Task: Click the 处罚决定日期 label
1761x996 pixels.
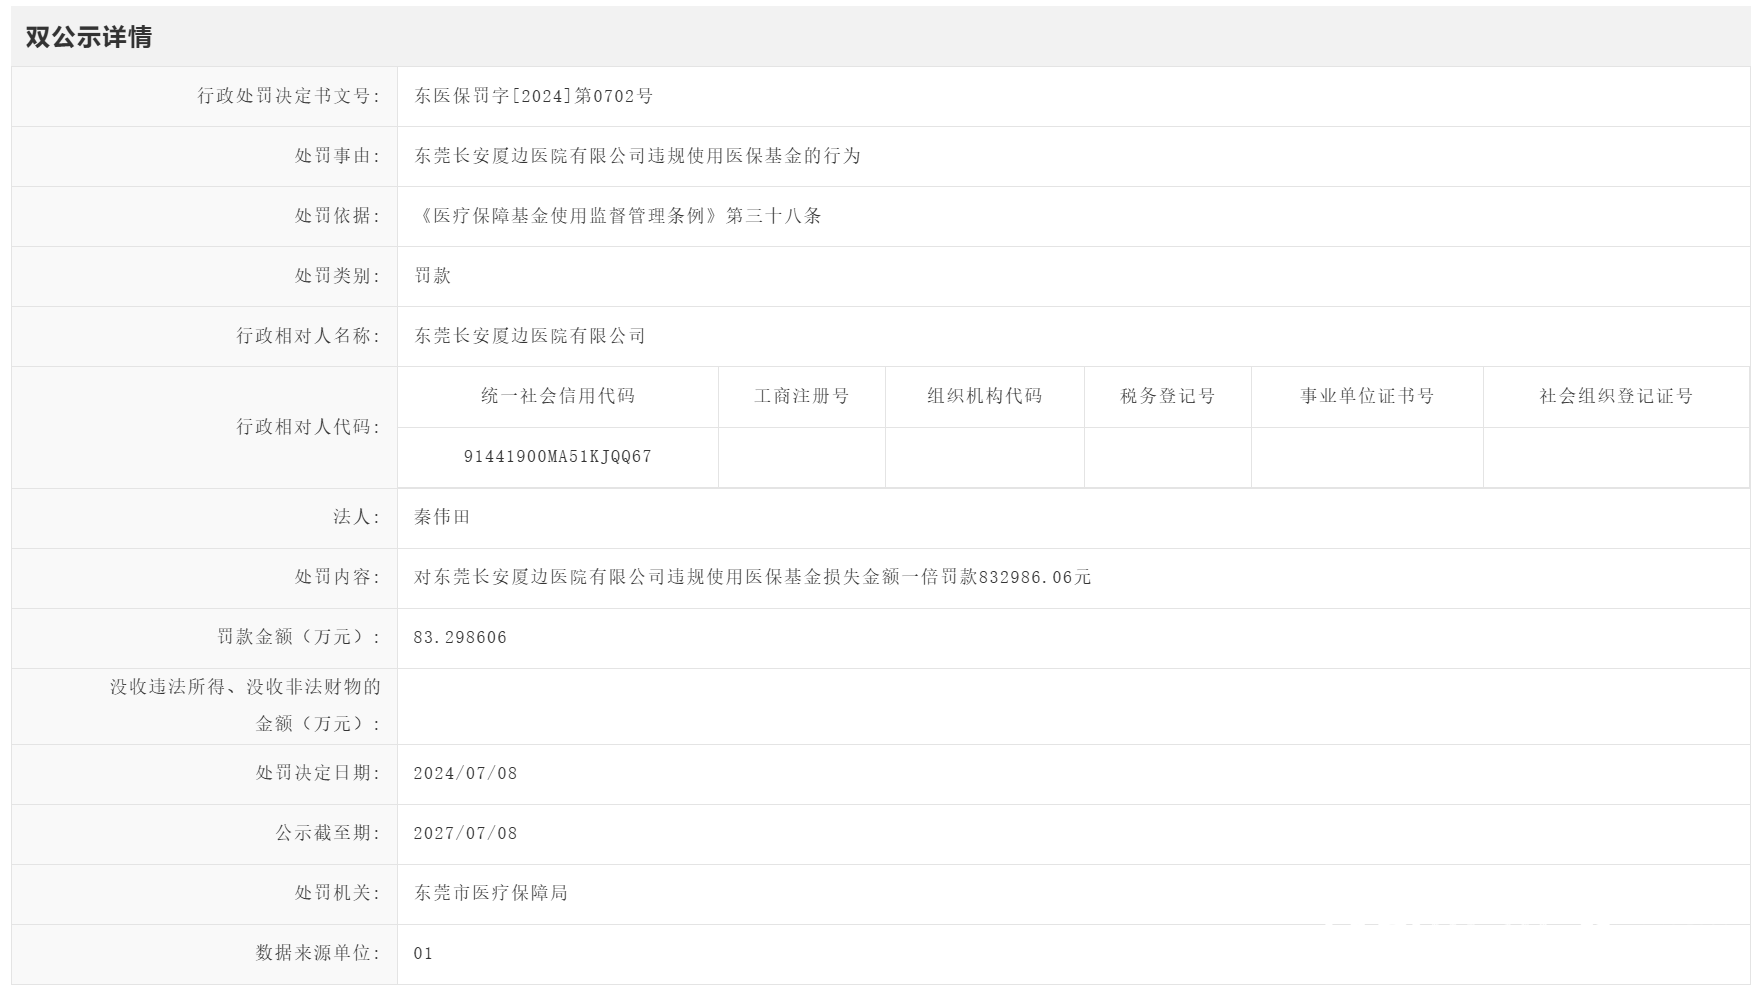Action: point(318,773)
